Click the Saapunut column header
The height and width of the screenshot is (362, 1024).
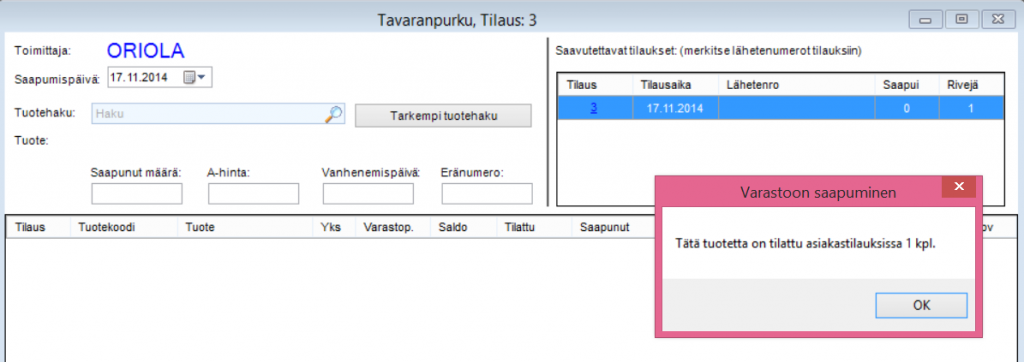coord(614,227)
